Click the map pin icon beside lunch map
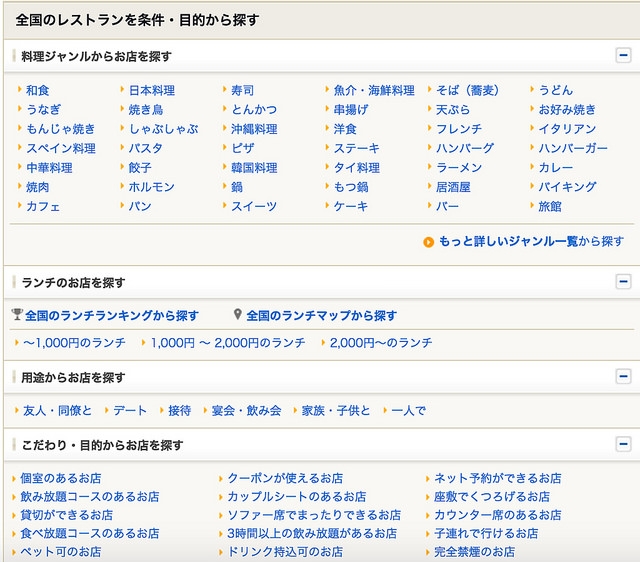Viewport: 640px width, 562px height. 238,314
